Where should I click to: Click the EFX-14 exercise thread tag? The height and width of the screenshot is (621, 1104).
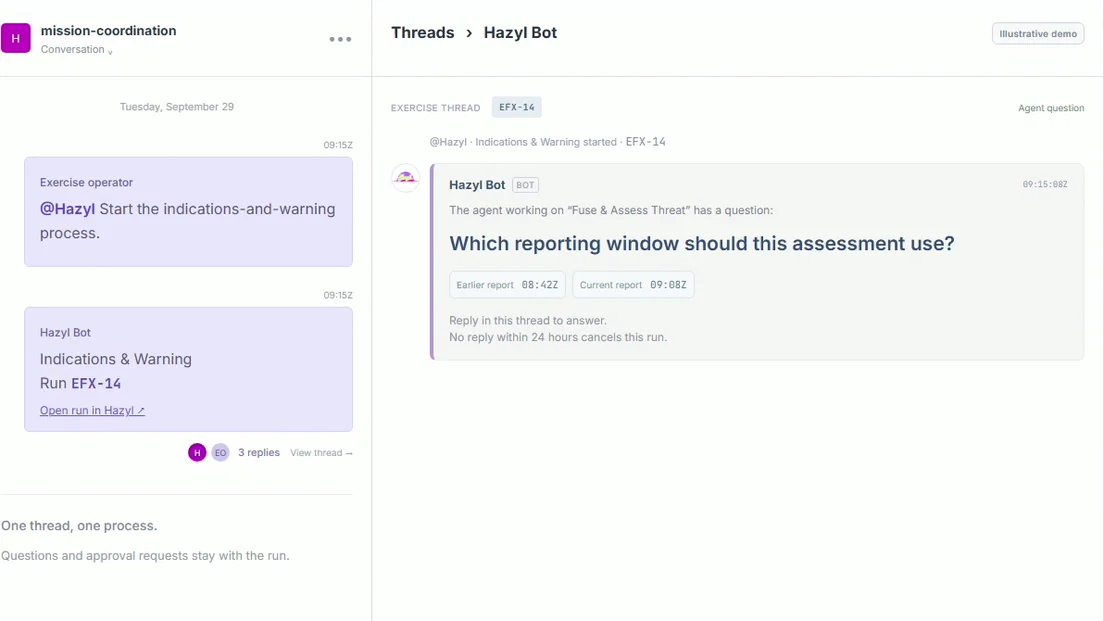[517, 107]
